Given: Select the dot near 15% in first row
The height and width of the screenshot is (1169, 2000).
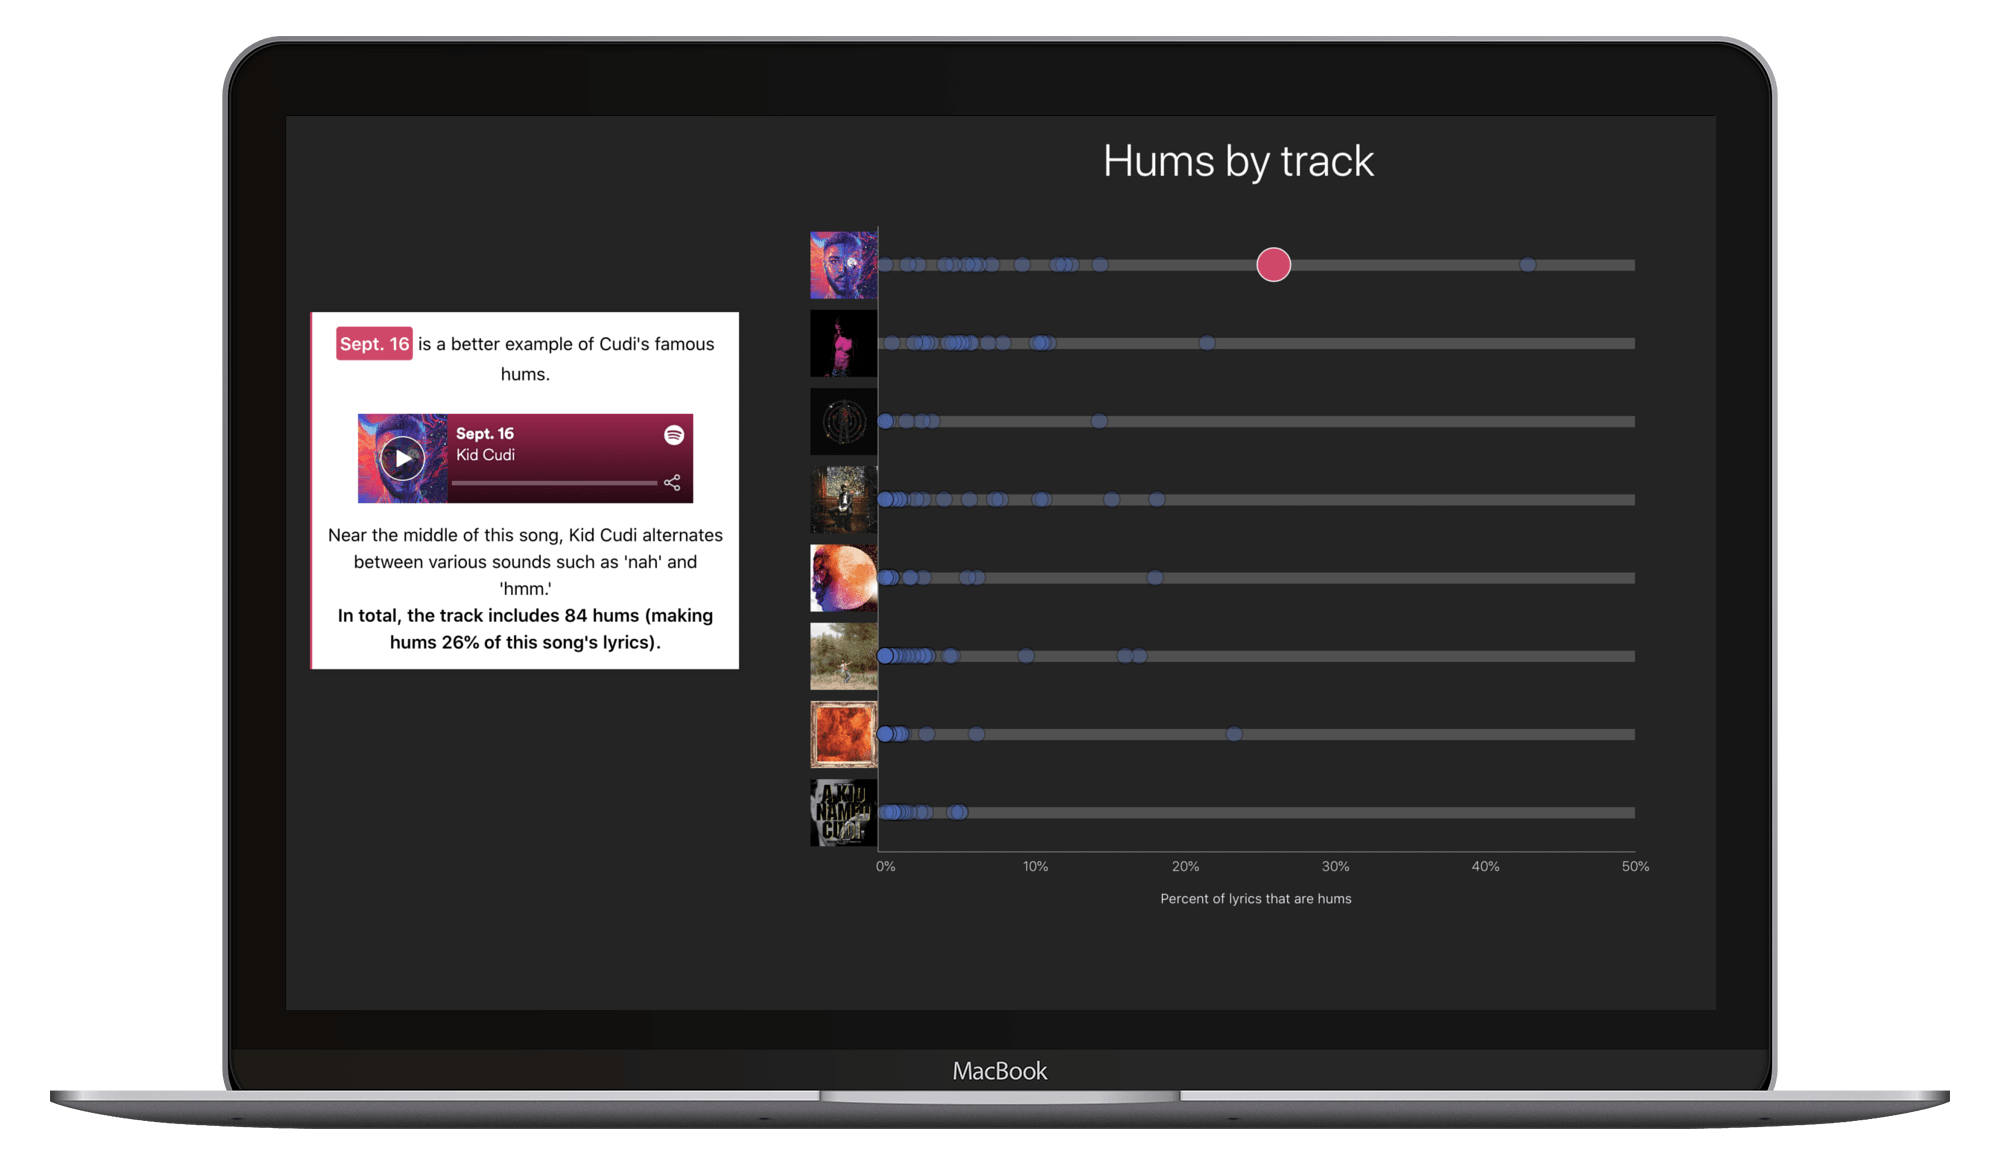Looking at the screenshot, I should [x=1100, y=265].
